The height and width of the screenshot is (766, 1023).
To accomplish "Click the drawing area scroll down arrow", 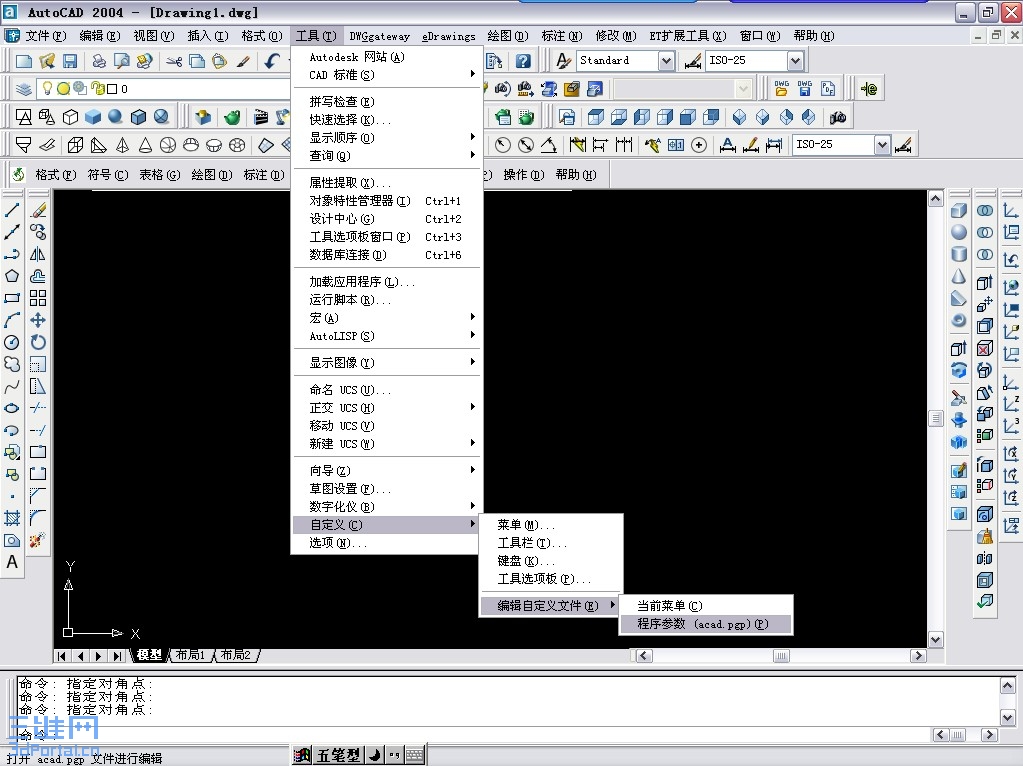I will coord(936,640).
